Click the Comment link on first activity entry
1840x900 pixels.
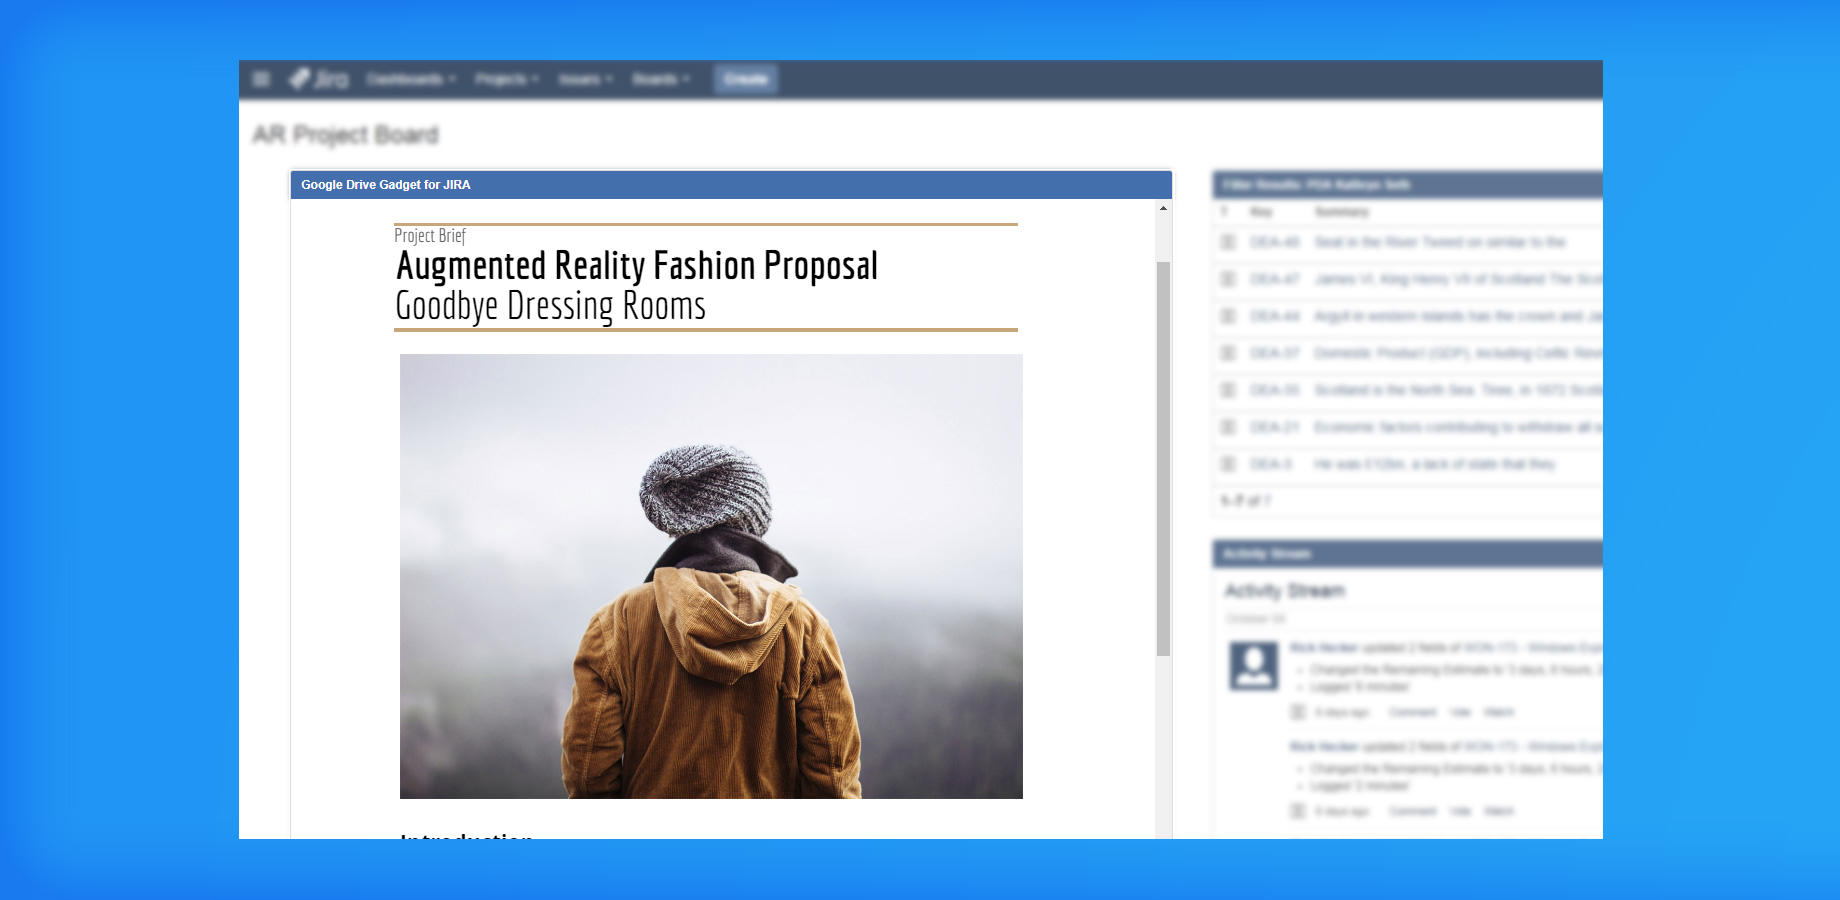[1412, 712]
